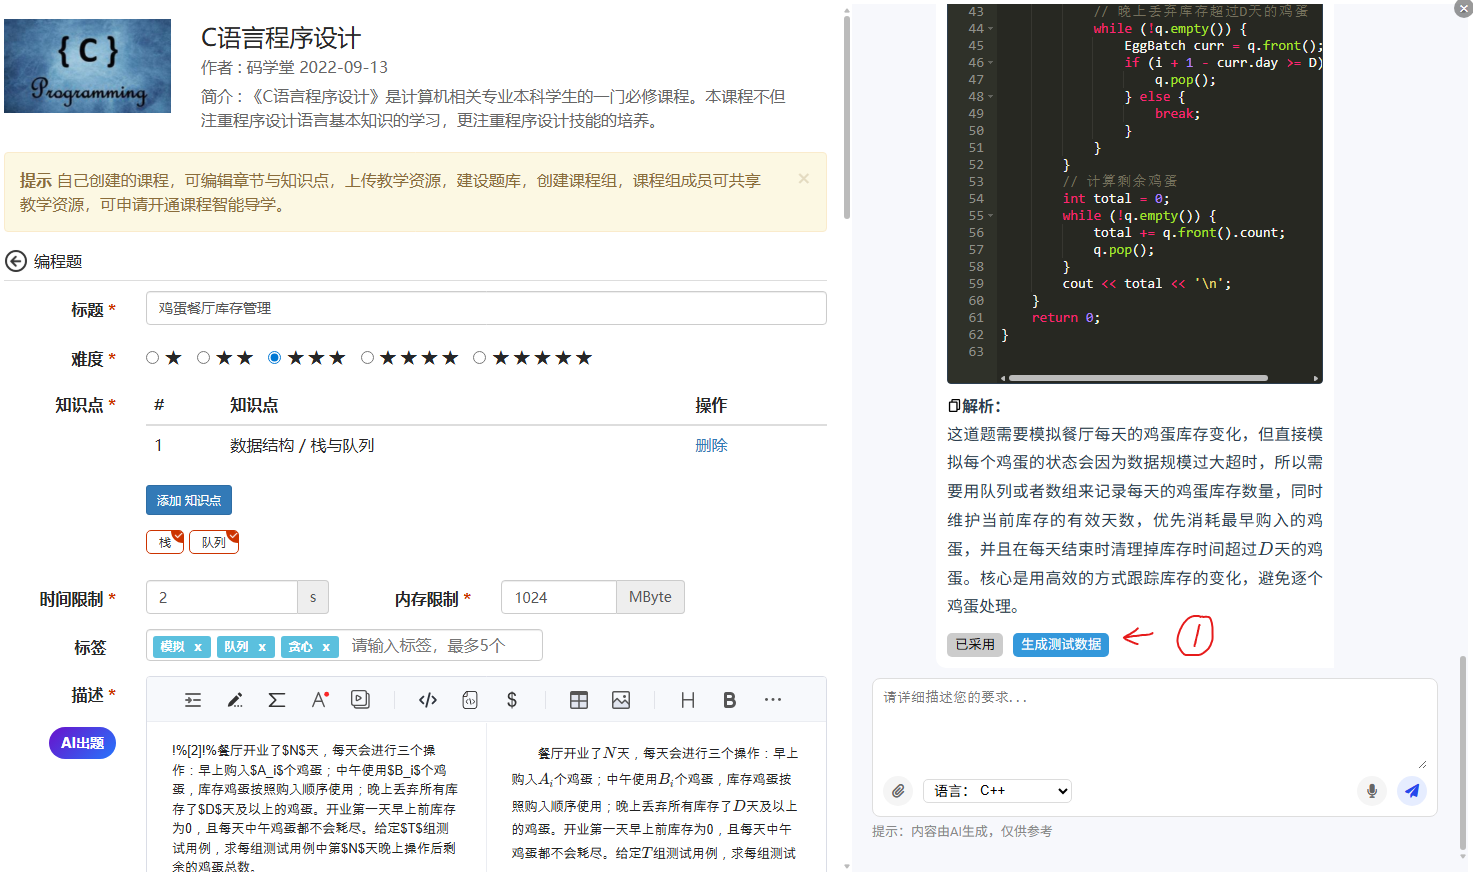Go back using the arrow beside 编程题
This screenshot has height=880, width=1473.
pyautogui.click(x=16, y=261)
